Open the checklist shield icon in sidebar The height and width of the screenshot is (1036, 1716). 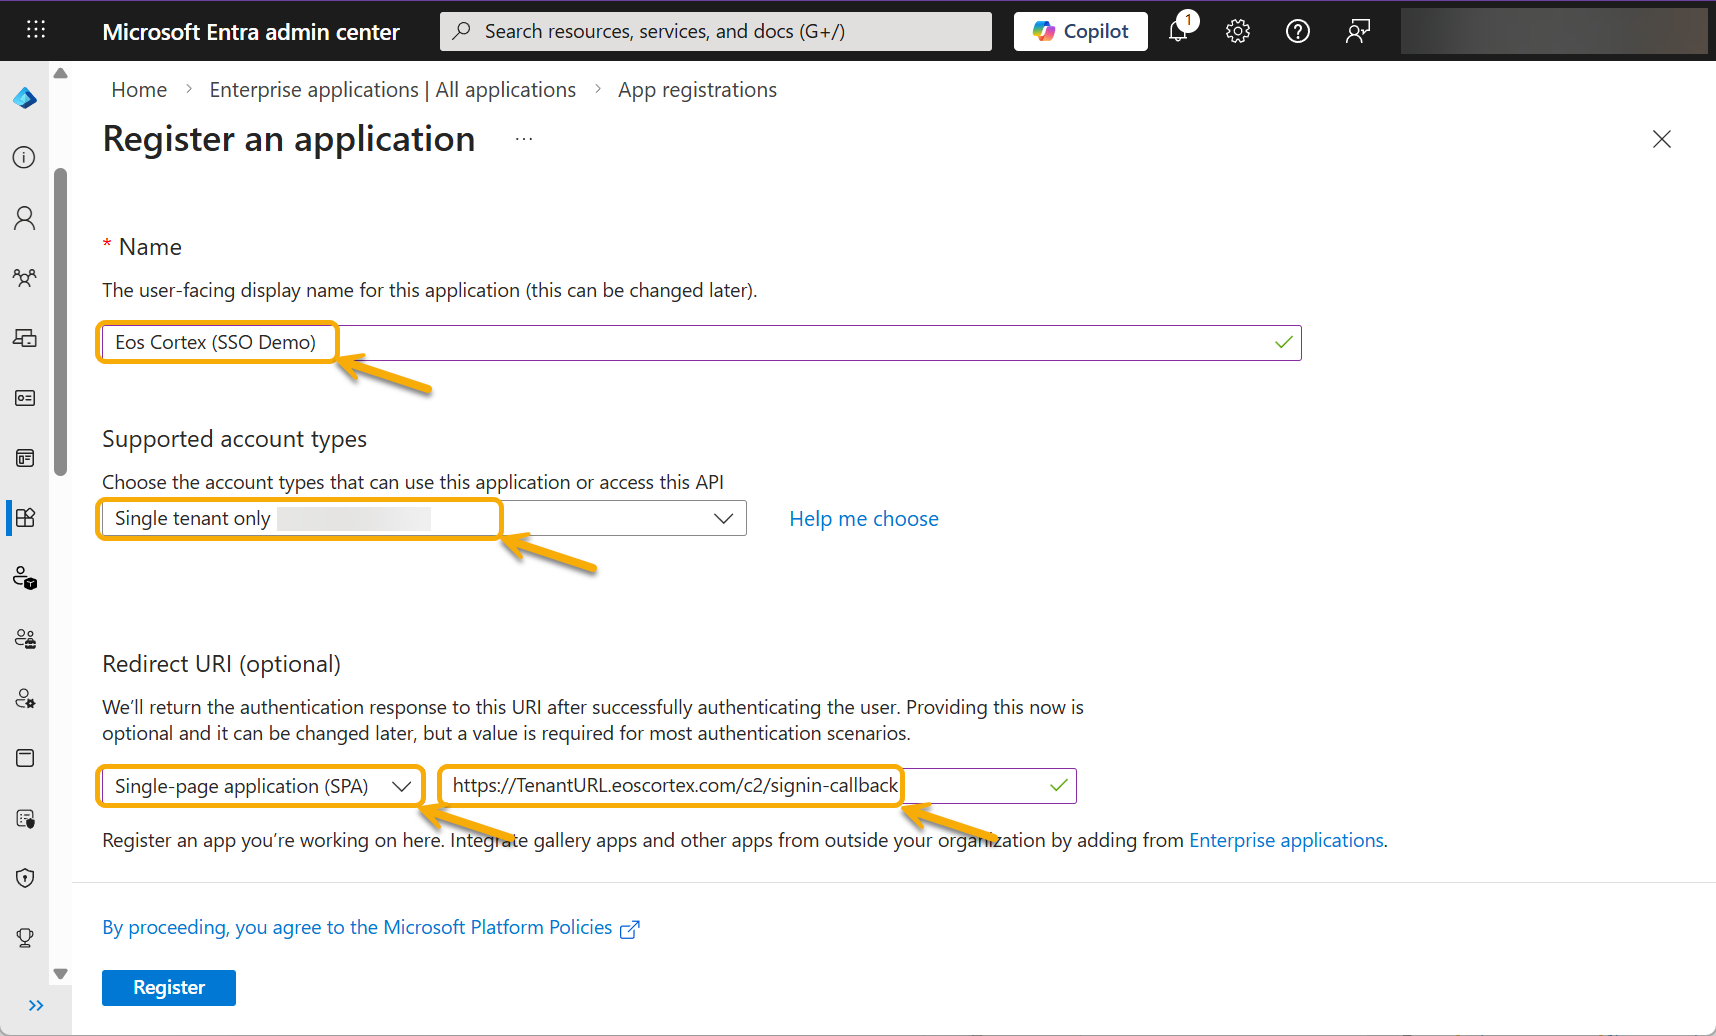(x=25, y=819)
